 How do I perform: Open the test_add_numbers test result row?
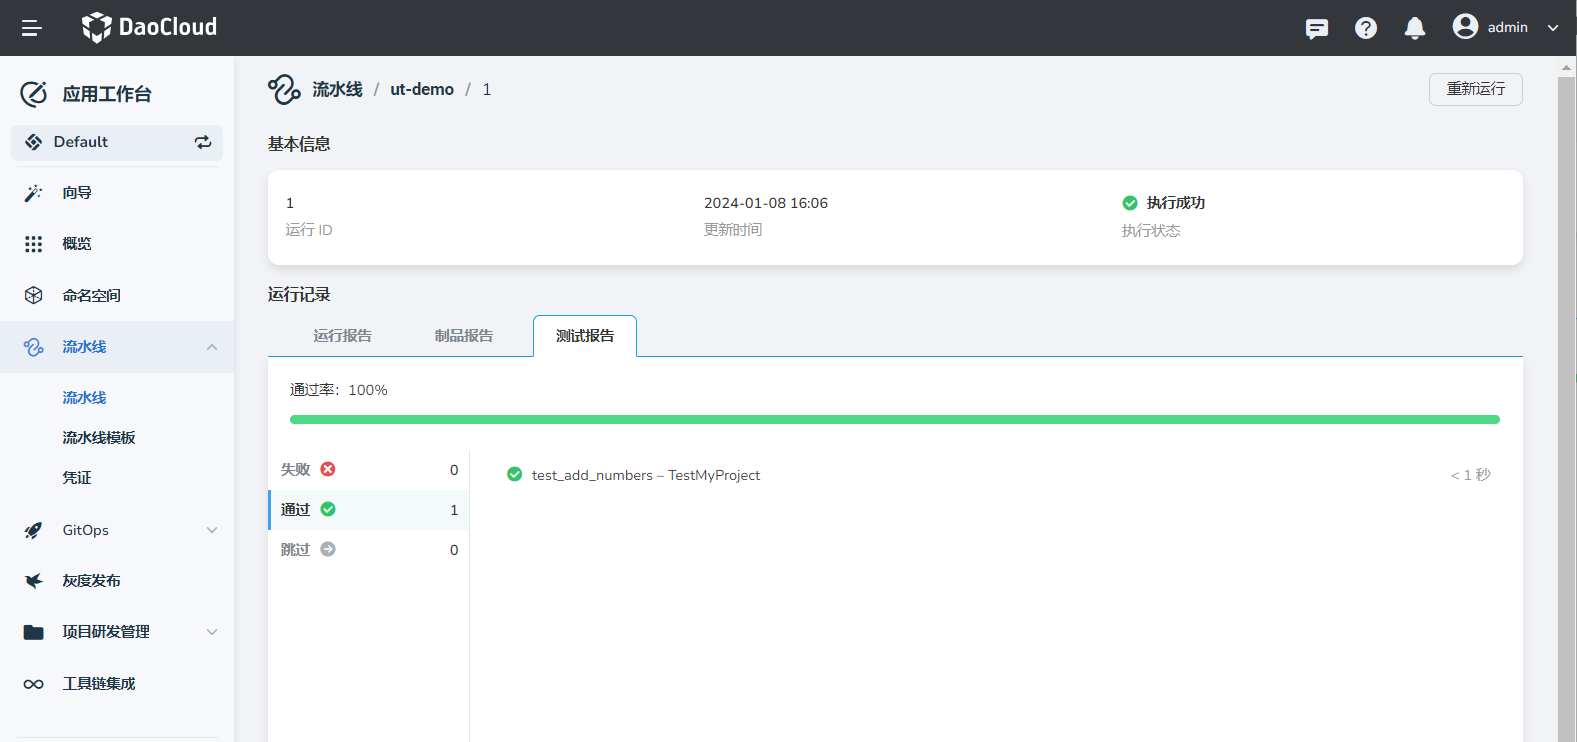click(x=645, y=475)
